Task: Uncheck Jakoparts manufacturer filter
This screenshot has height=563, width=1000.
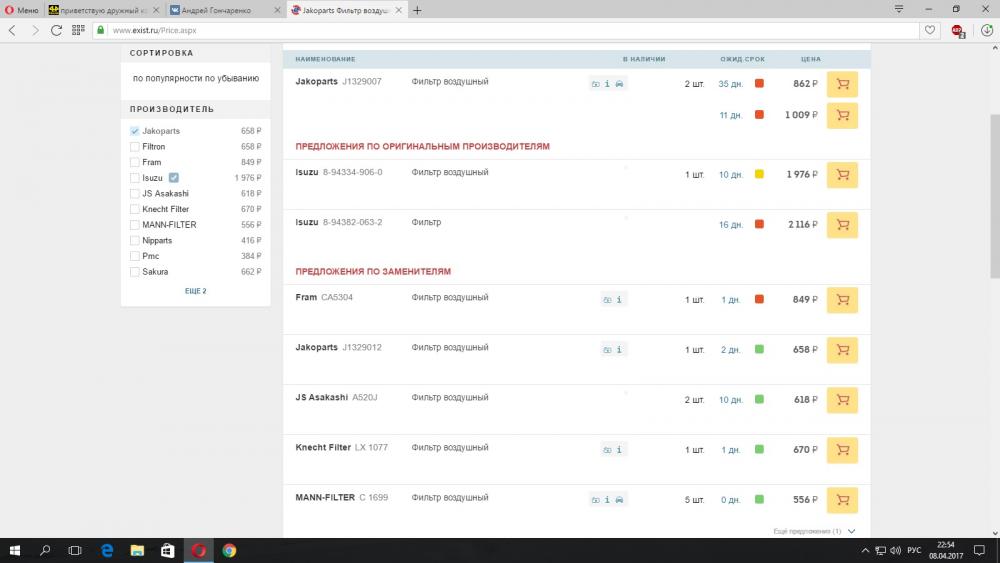Action: tap(135, 131)
